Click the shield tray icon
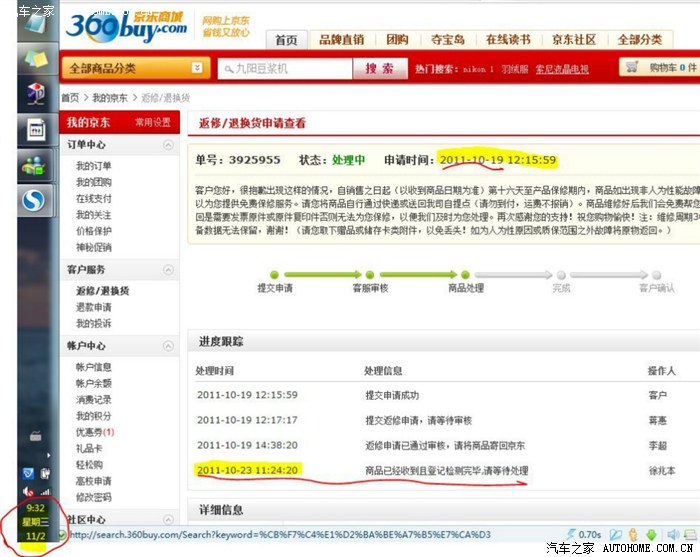This screenshot has width=700, height=557. tap(28, 473)
